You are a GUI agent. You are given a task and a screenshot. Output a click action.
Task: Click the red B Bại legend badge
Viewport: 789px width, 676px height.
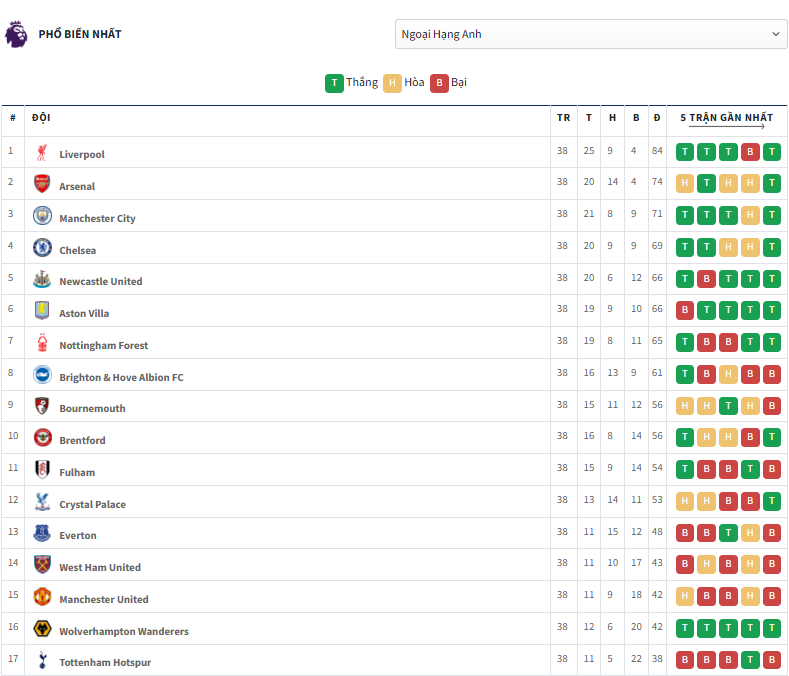(439, 83)
